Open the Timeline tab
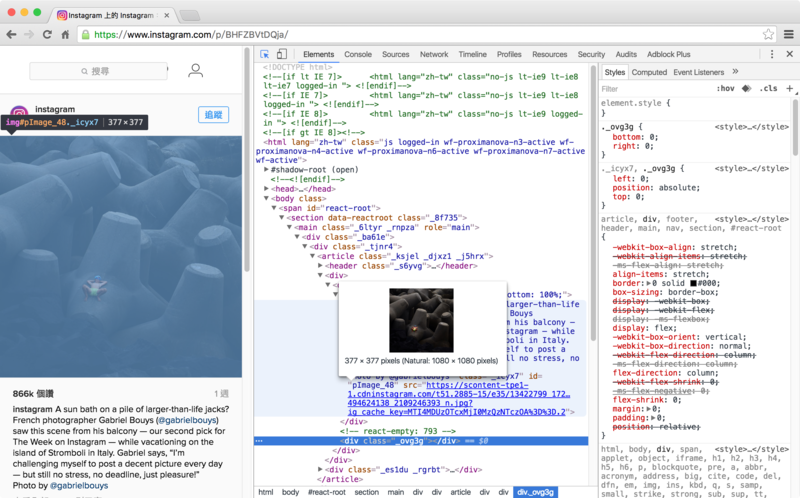The image size is (800, 498). tap(472, 54)
